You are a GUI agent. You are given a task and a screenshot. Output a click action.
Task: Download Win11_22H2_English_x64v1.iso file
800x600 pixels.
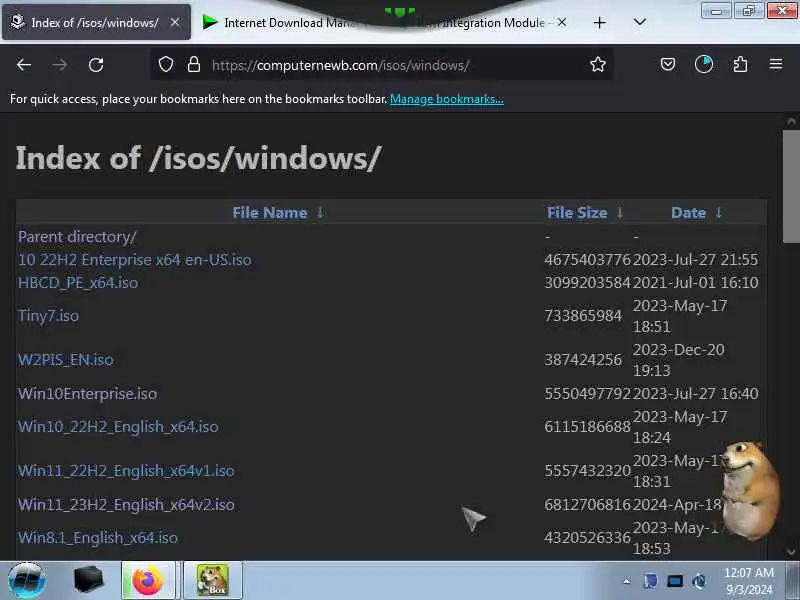[126, 470]
